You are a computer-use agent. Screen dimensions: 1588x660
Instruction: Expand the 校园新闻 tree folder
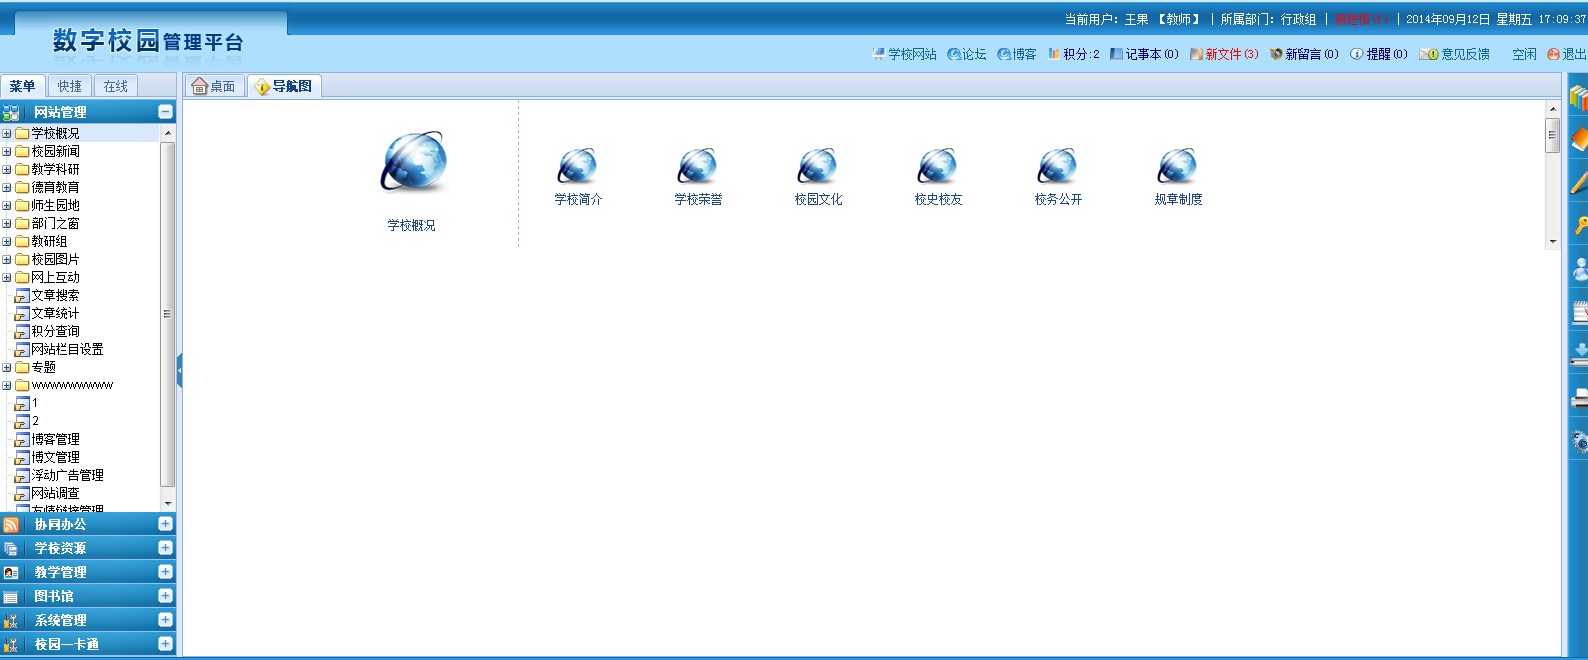pos(7,152)
